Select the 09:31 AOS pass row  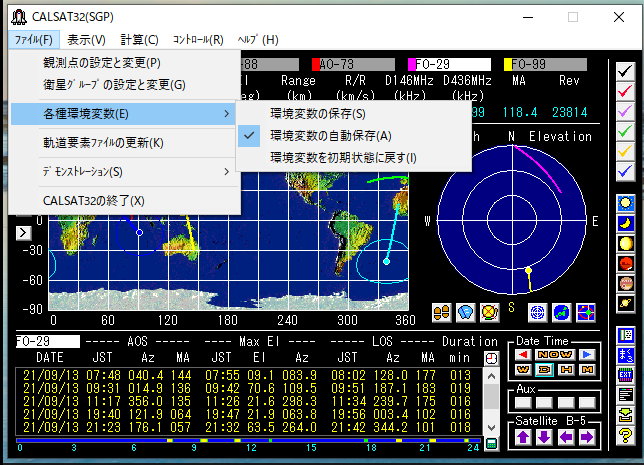[248, 388]
